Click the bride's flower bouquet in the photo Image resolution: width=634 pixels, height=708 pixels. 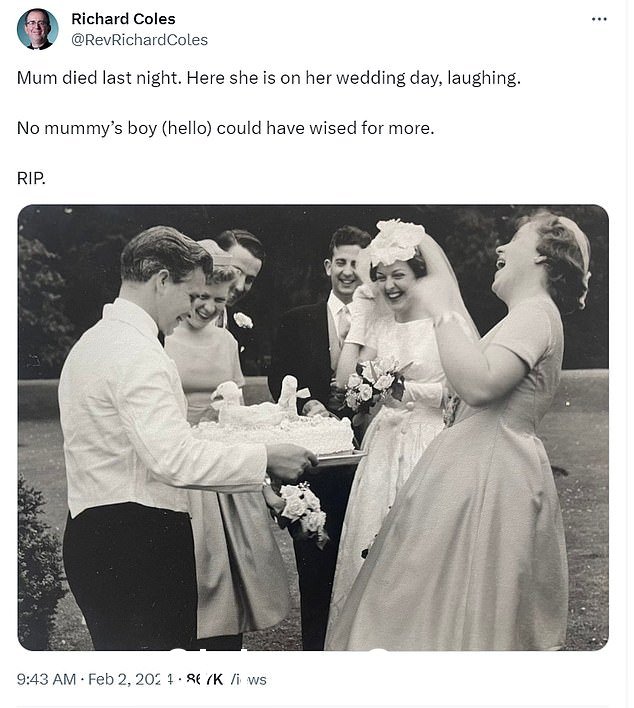tap(374, 384)
